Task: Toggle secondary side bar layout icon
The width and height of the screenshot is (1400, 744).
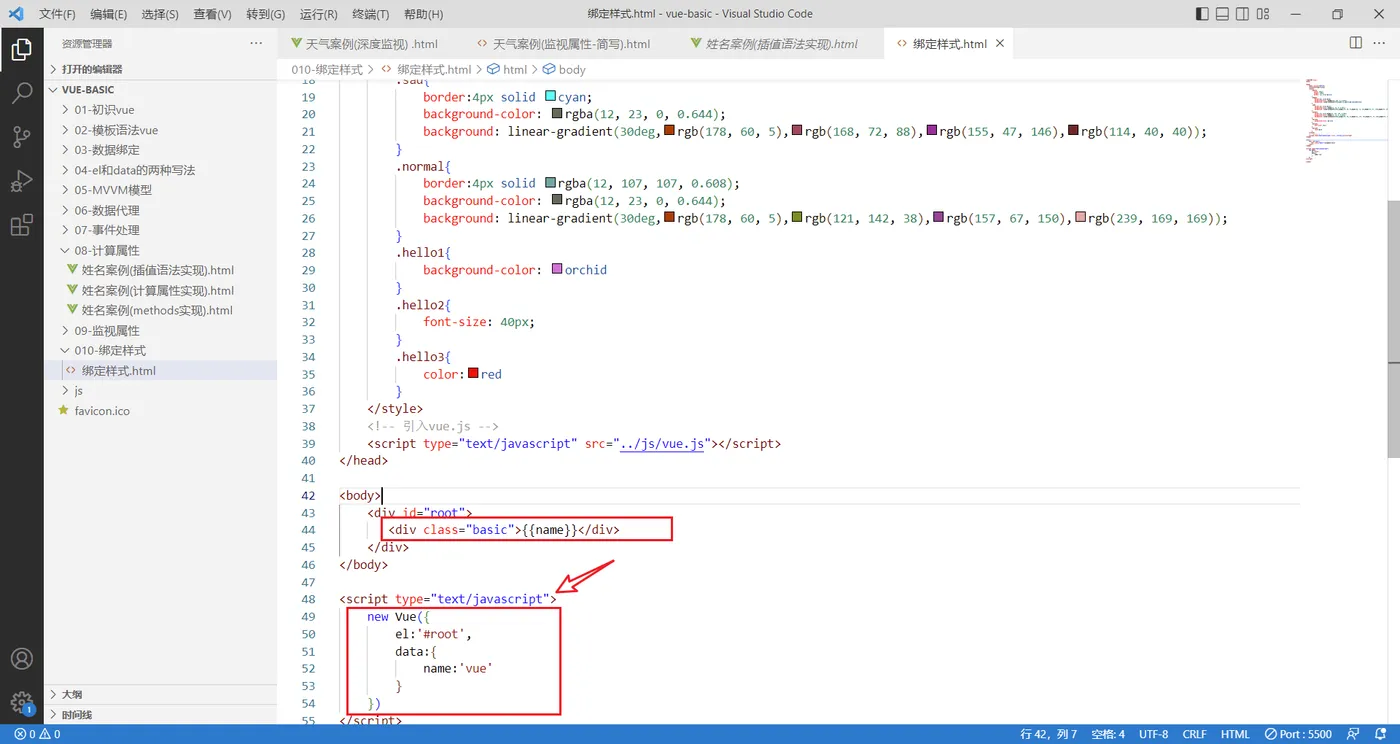Action: click(x=1242, y=14)
